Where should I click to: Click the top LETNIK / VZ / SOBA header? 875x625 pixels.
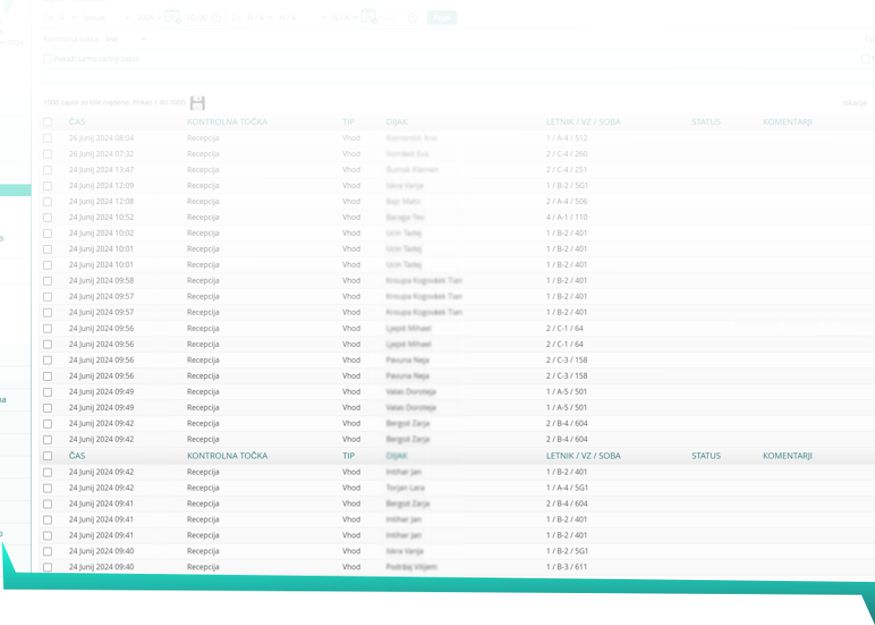click(x=583, y=122)
